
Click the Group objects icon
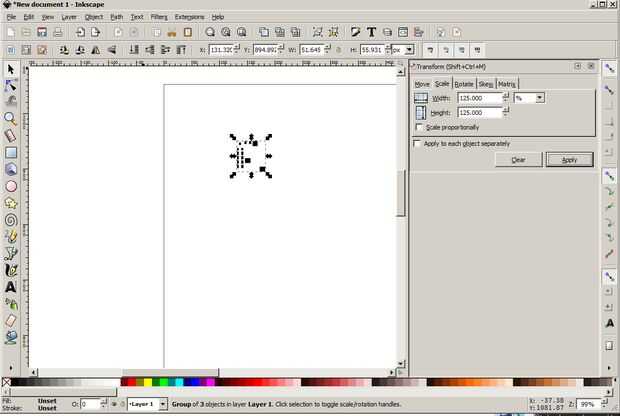pos(318,32)
